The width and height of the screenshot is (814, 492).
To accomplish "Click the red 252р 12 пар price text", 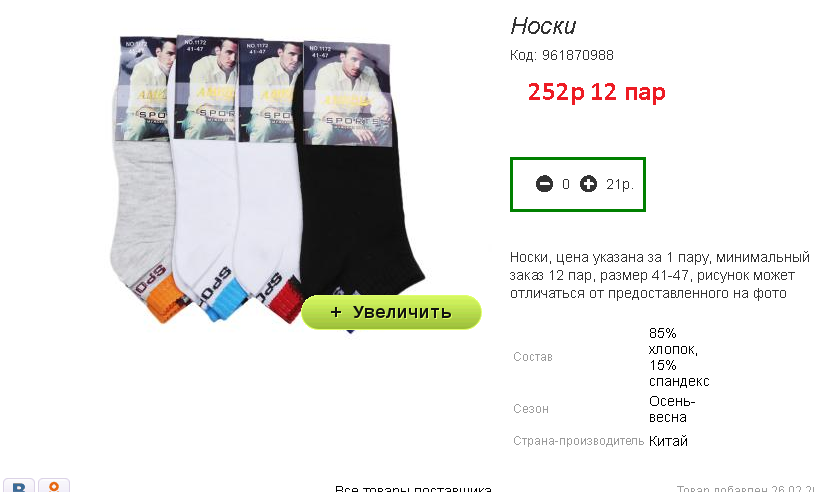I will (x=596, y=92).
